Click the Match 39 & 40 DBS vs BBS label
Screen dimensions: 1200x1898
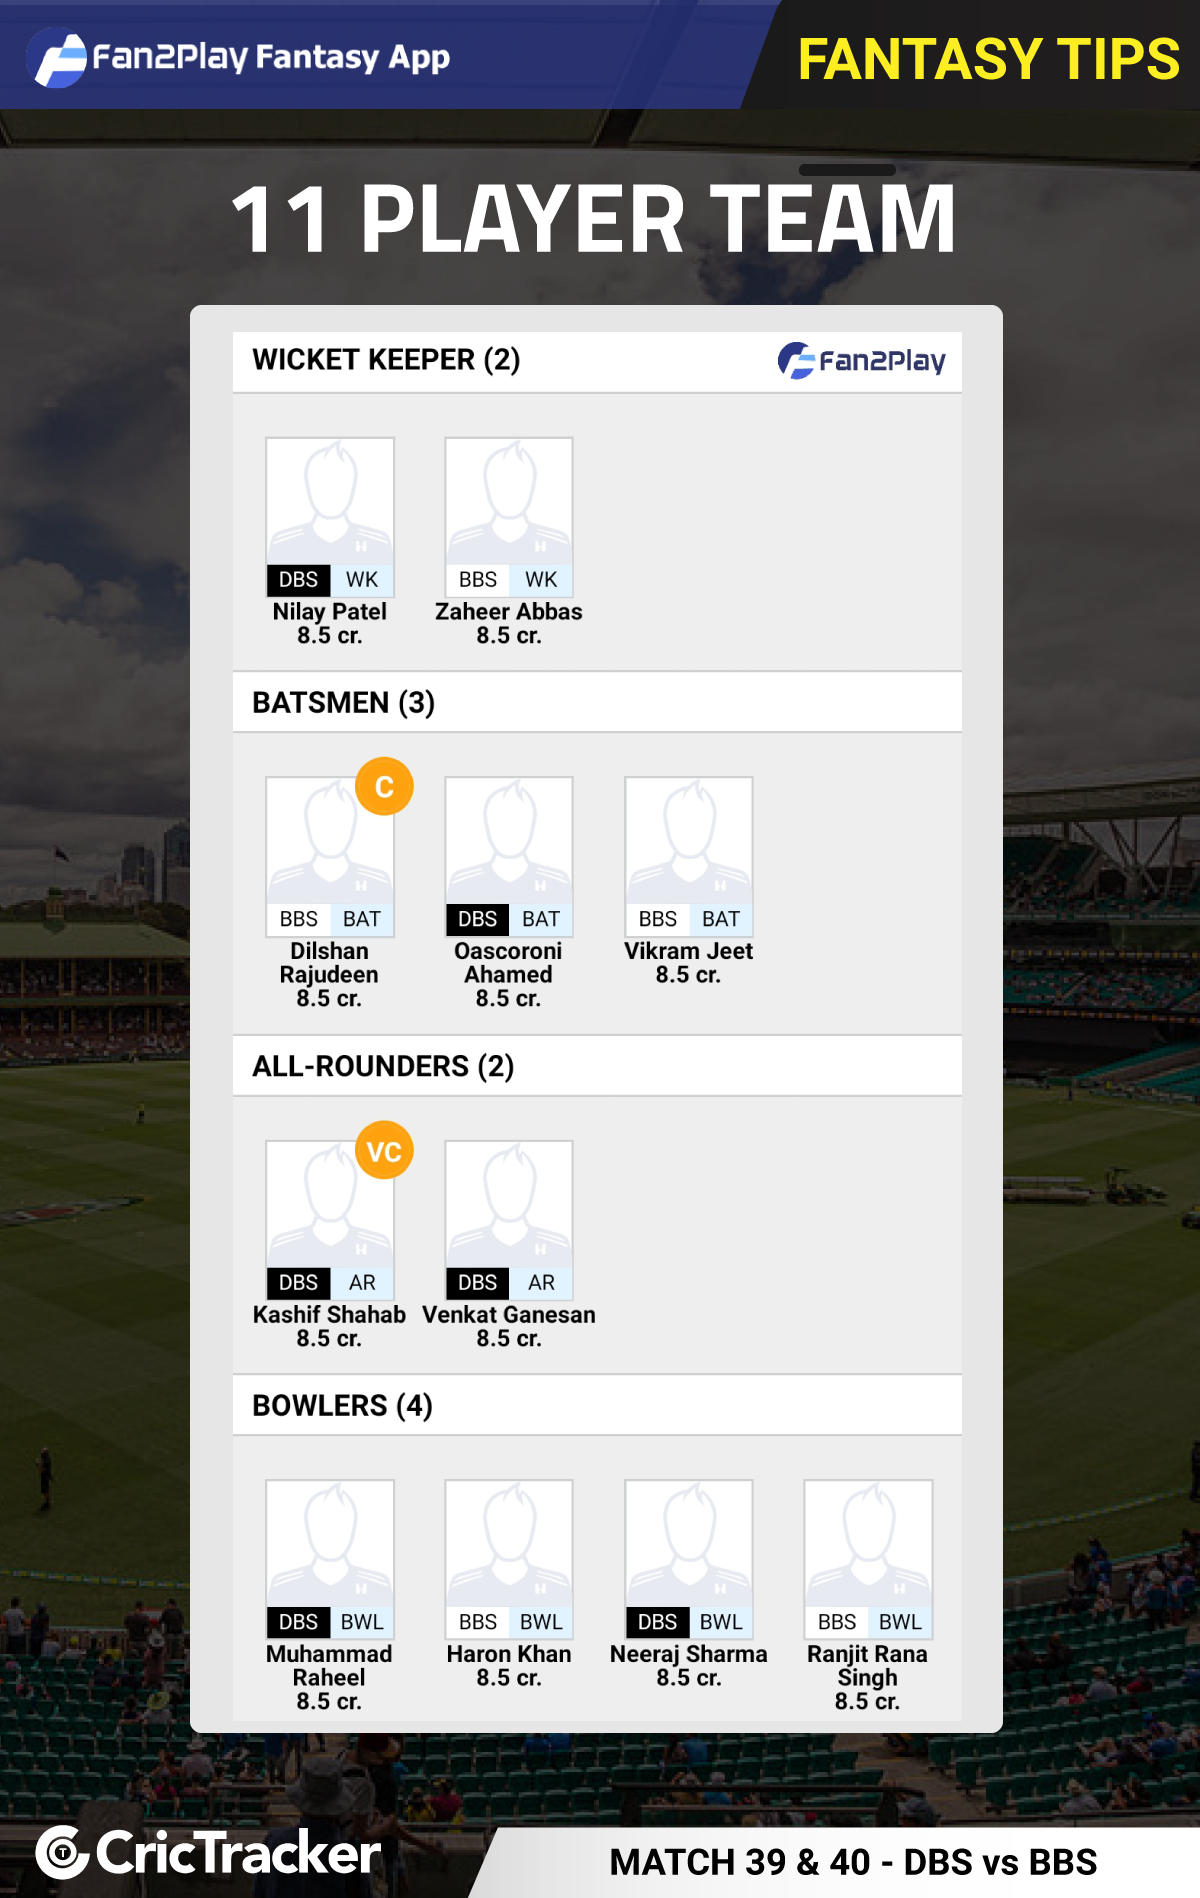point(853,1862)
